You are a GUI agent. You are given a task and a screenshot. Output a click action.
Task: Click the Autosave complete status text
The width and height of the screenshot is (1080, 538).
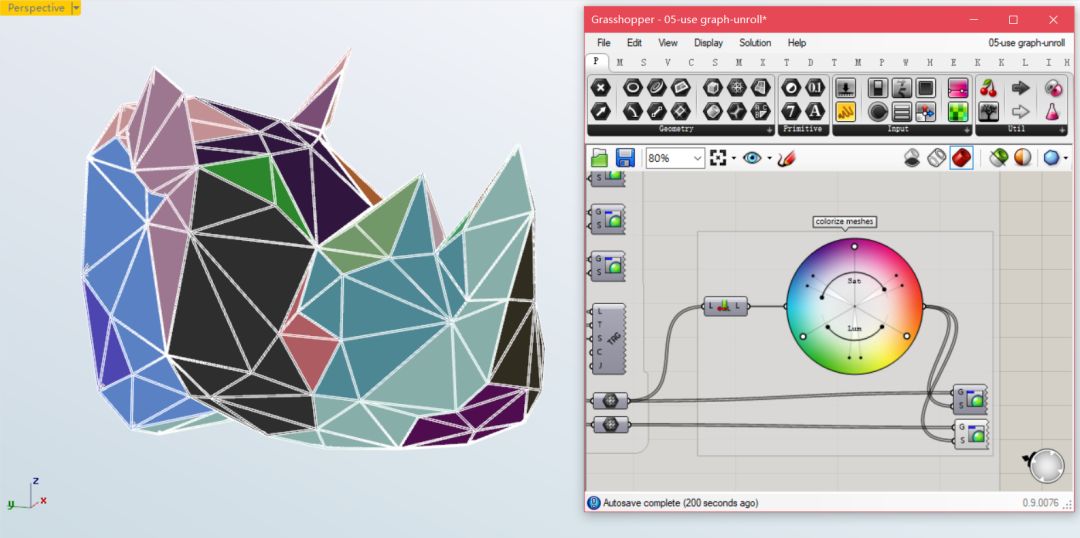(681, 503)
